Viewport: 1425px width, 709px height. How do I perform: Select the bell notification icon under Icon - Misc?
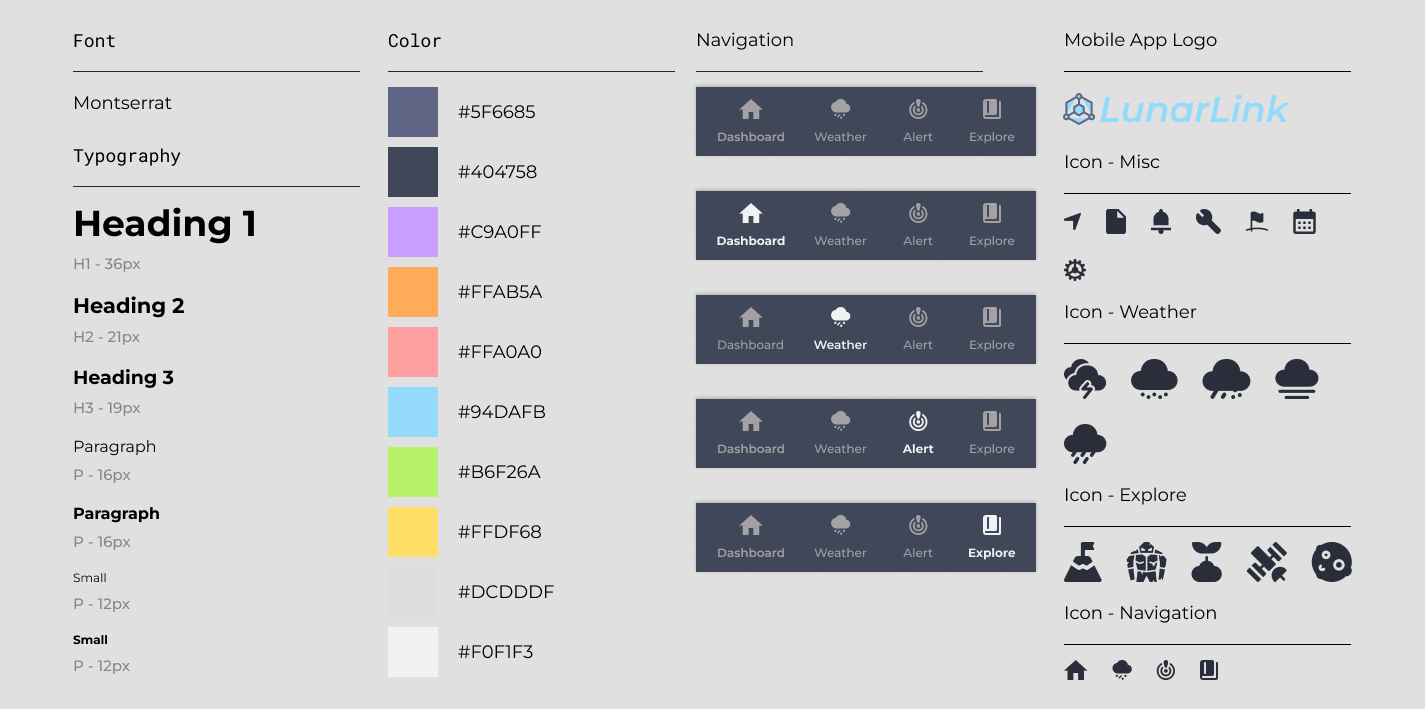[x=1160, y=222]
